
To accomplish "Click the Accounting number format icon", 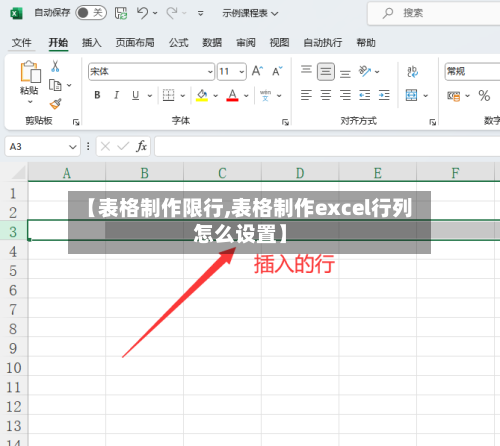I will tap(454, 96).
